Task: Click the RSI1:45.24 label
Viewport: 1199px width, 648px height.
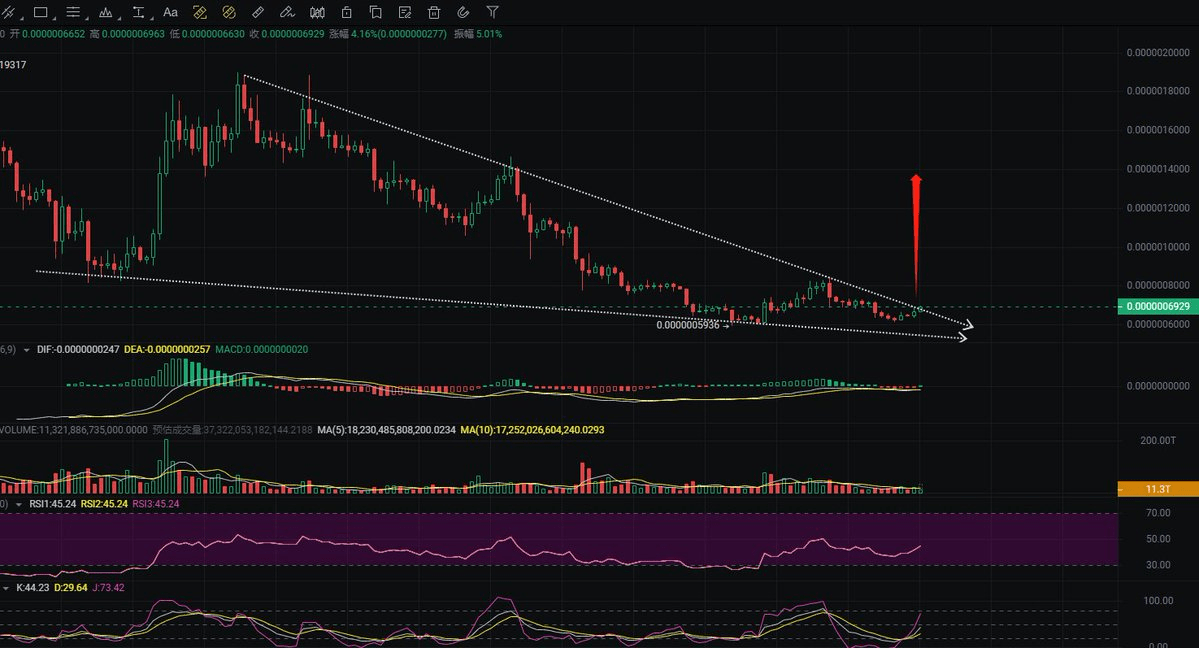Action: 53,504
